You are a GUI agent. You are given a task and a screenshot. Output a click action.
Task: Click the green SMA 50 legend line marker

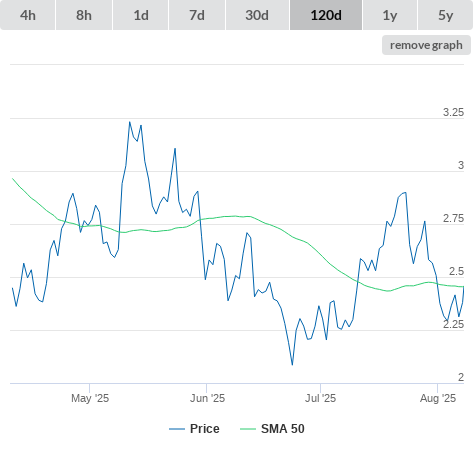click(x=248, y=429)
